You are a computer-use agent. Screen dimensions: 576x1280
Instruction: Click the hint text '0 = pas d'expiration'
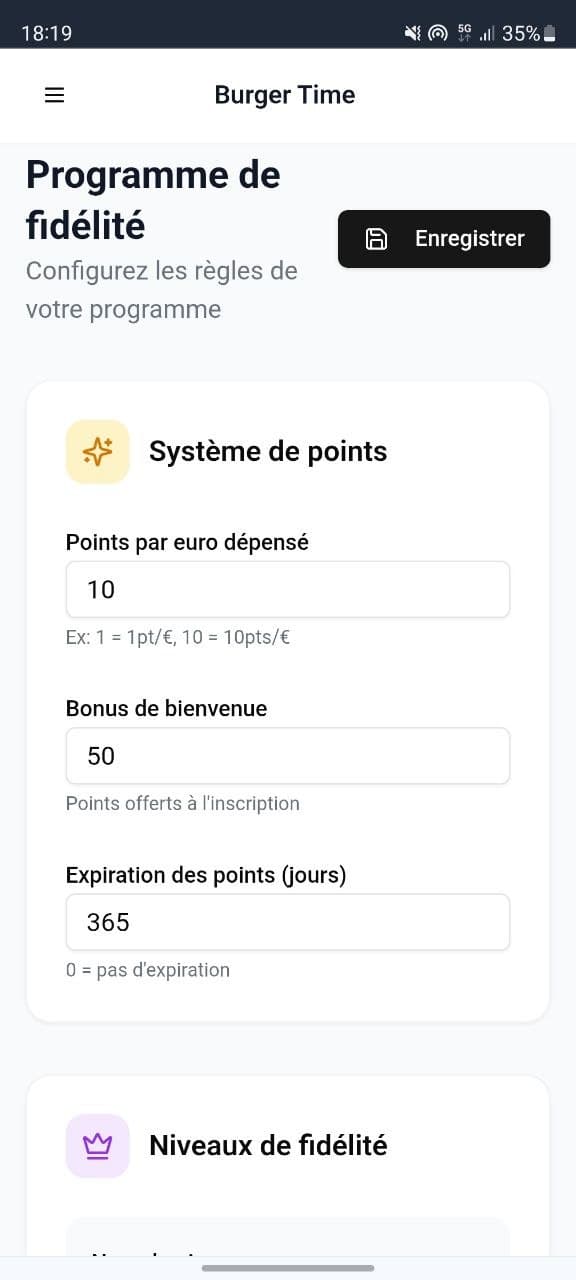pyautogui.click(x=147, y=969)
